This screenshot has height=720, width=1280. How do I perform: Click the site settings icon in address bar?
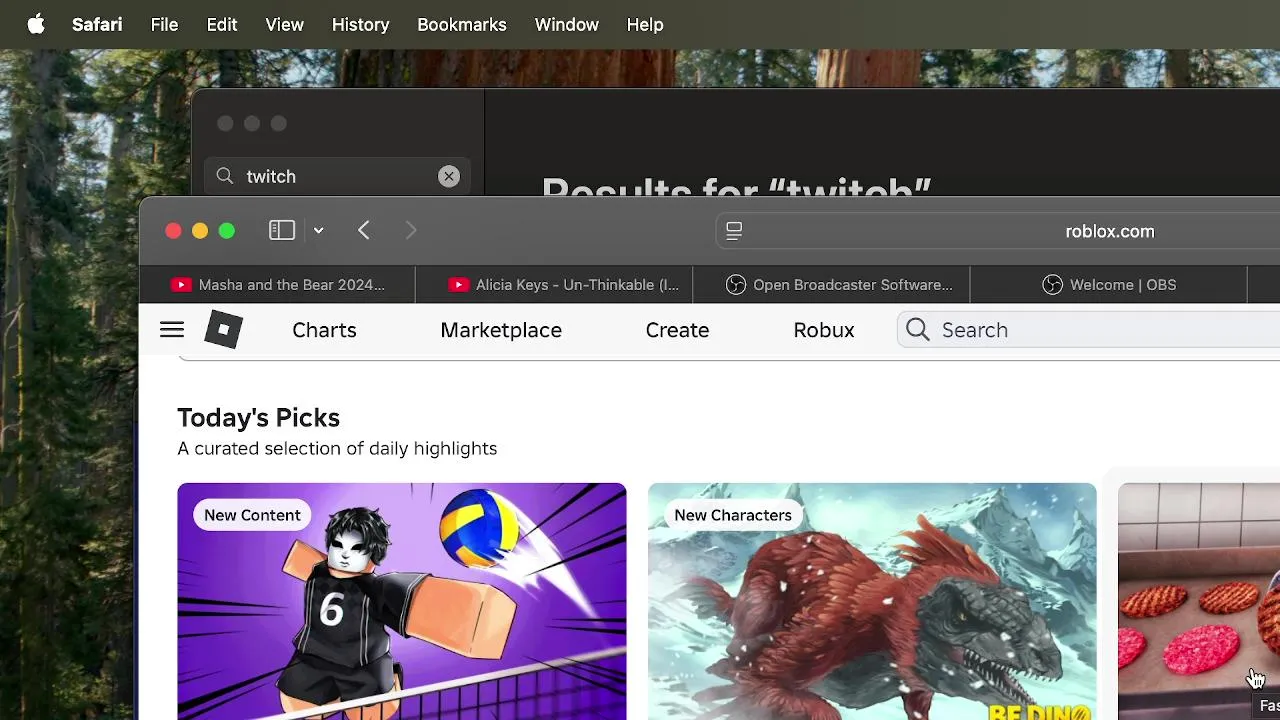click(x=734, y=231)
